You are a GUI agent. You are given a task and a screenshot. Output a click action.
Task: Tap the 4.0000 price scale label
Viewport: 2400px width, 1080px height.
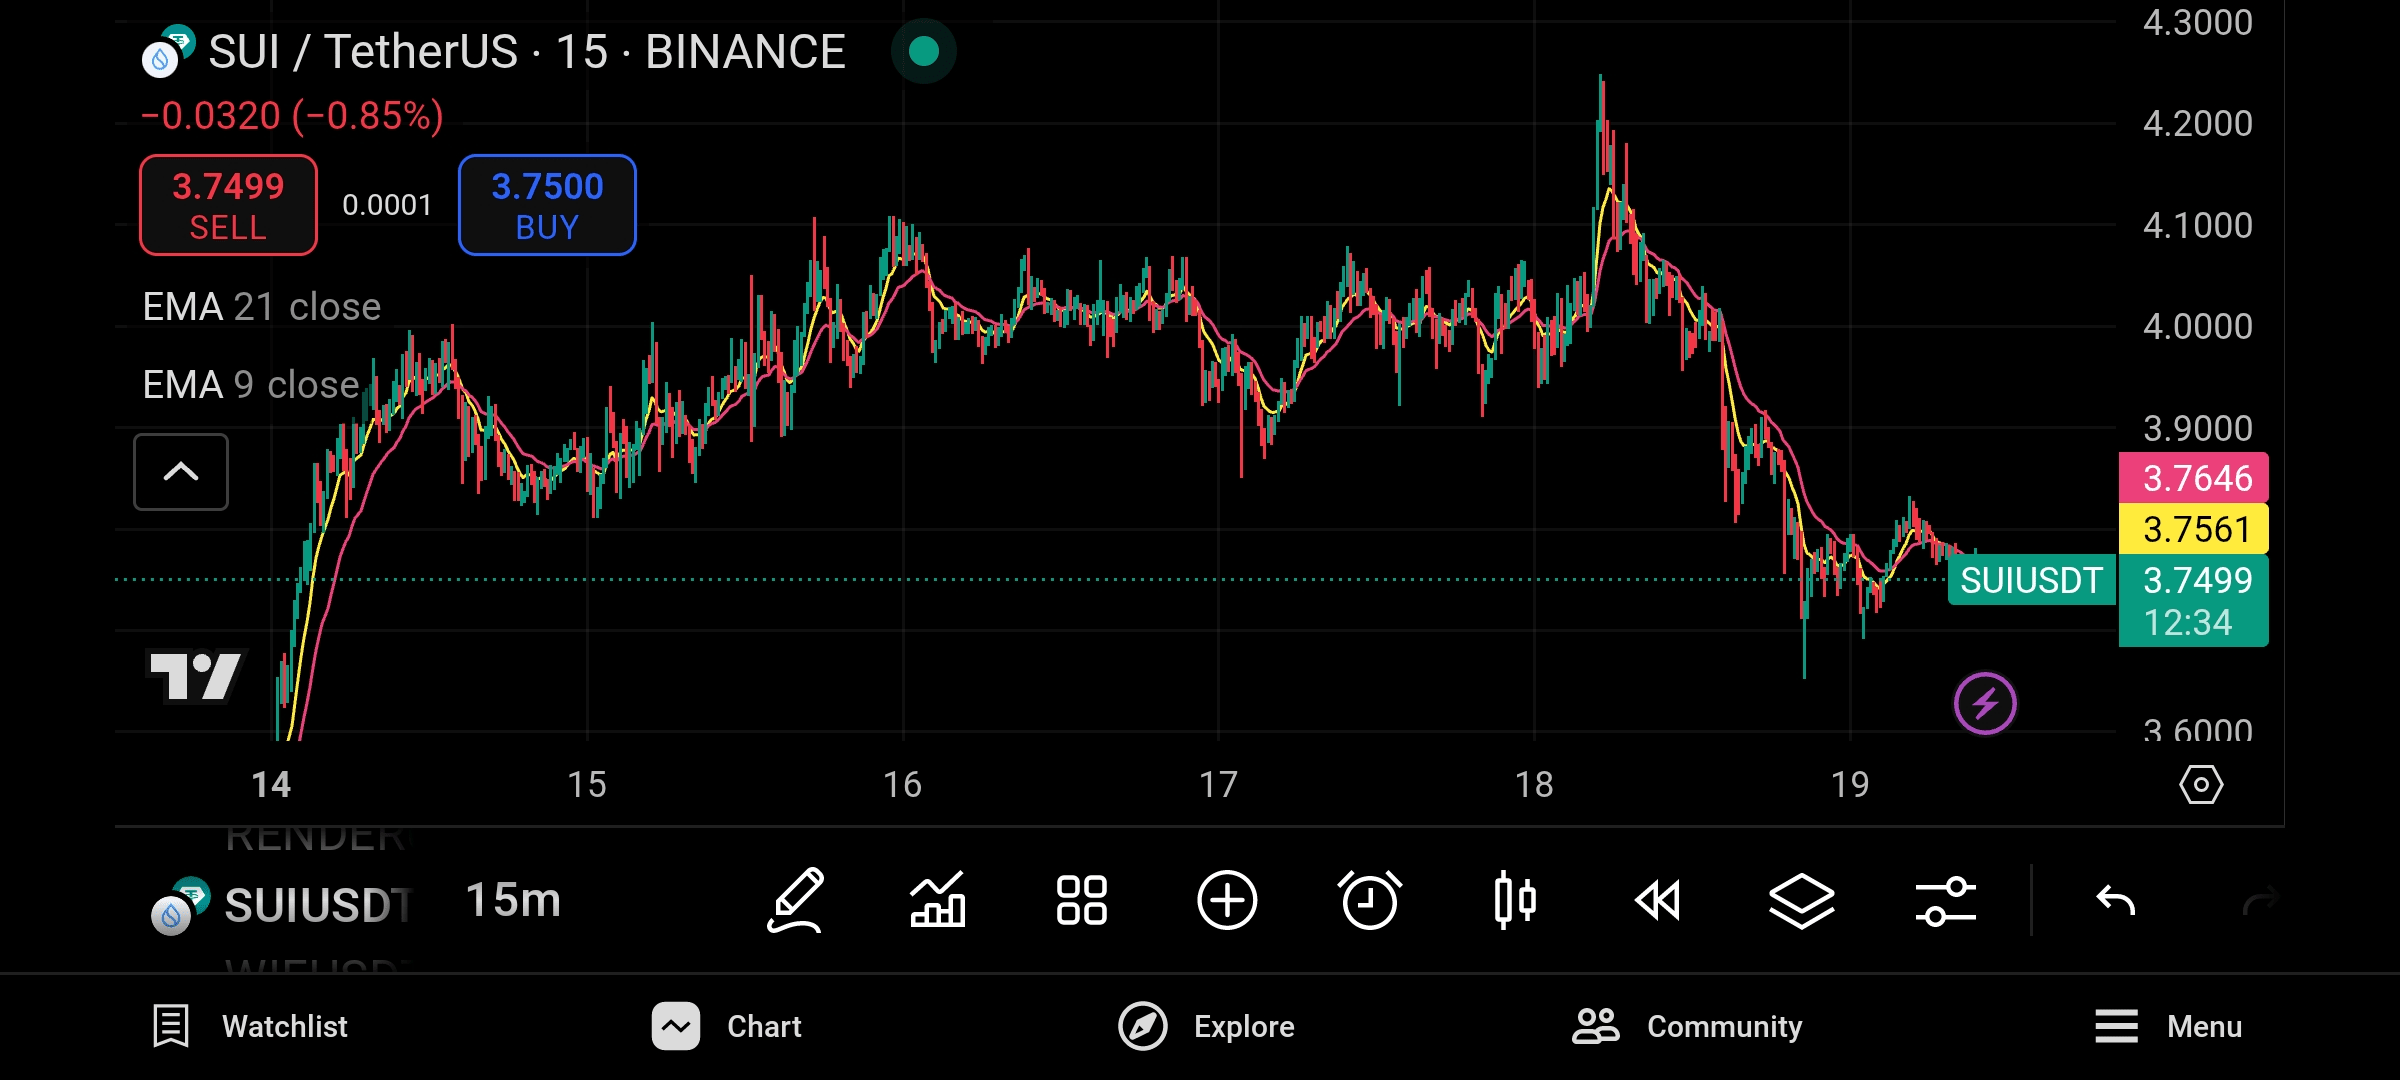coord(2197,327)
